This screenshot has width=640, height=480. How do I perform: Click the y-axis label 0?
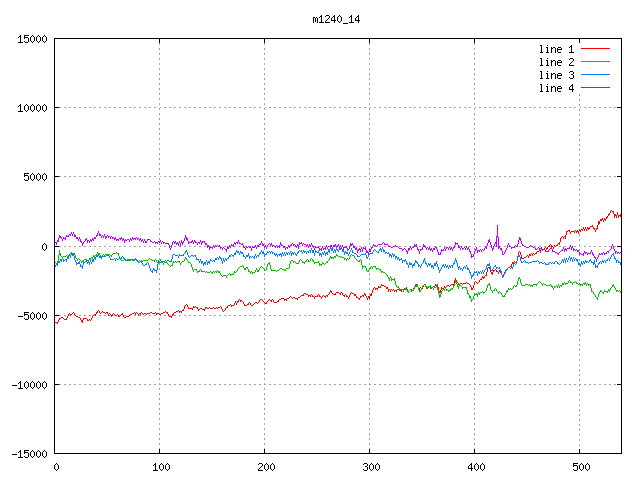coord(44,247)
